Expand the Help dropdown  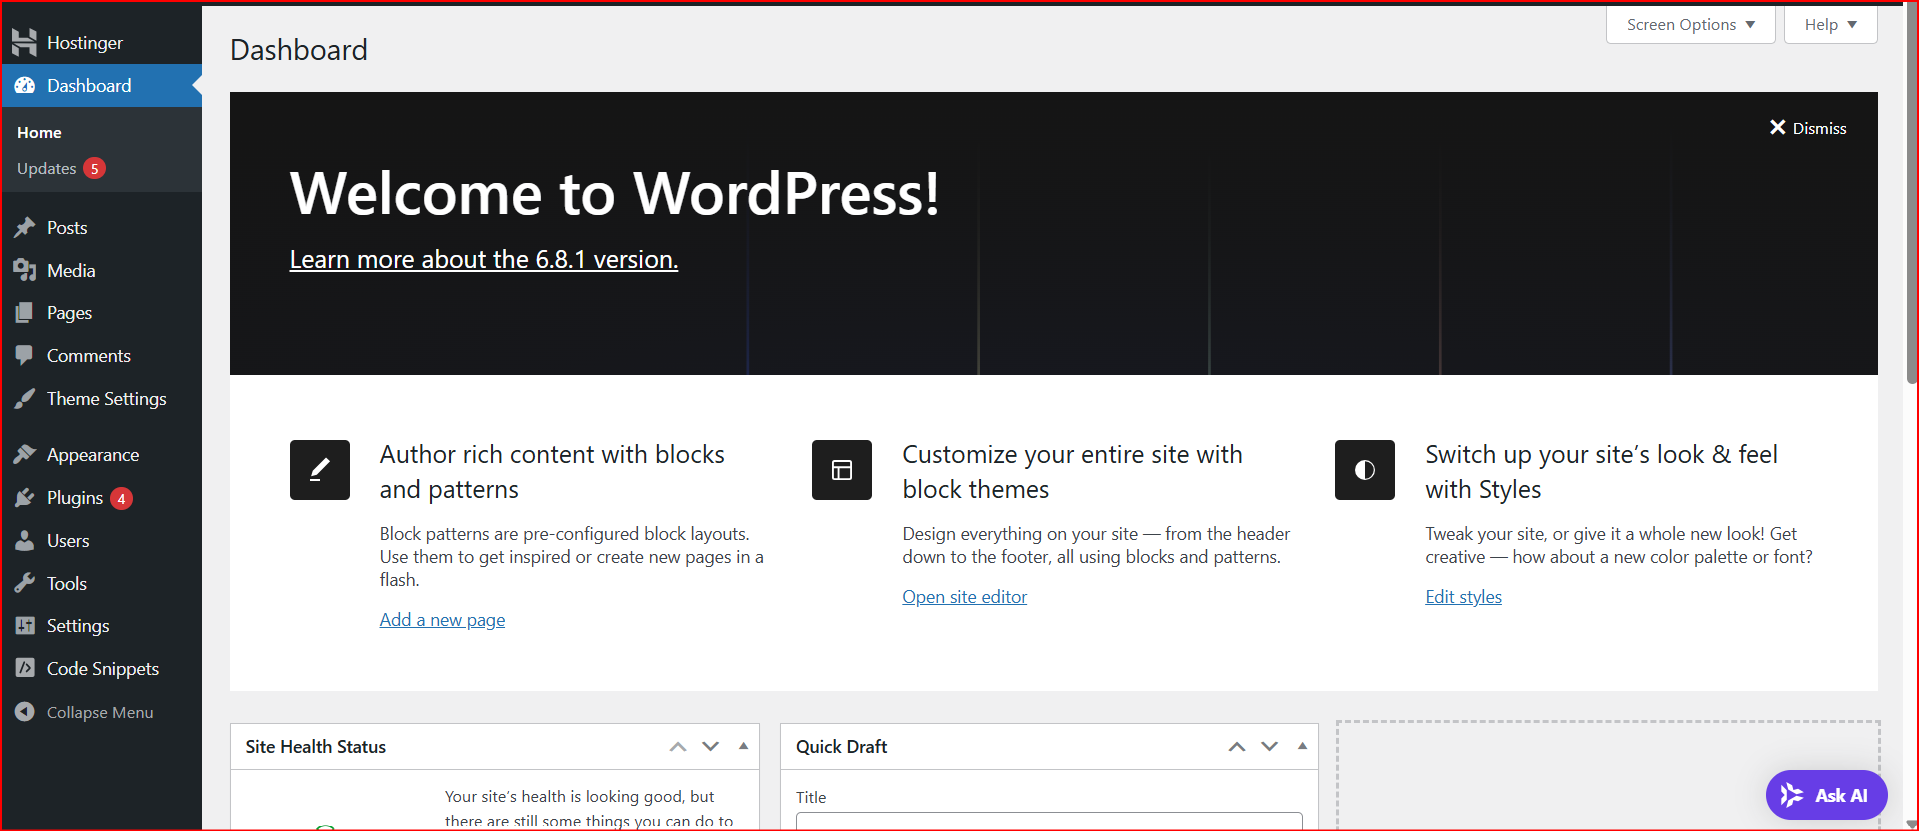click(1831, 25)
